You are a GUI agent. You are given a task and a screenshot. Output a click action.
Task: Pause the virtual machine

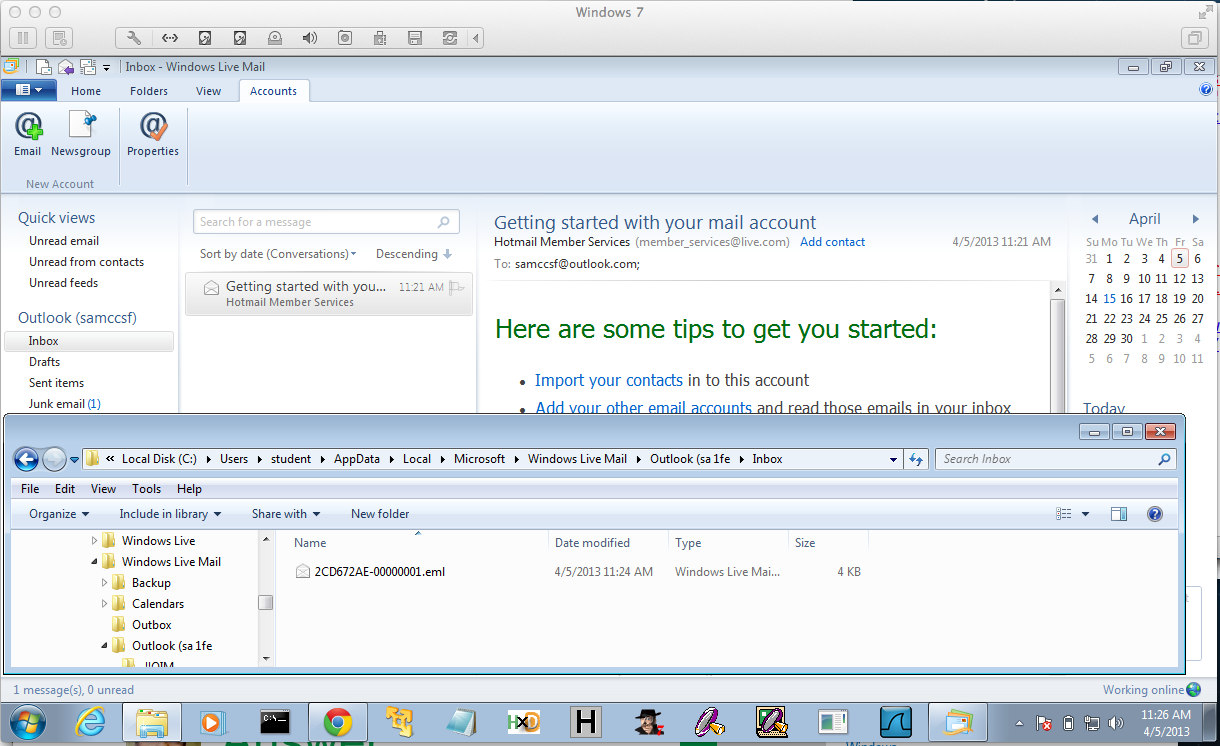23,38
